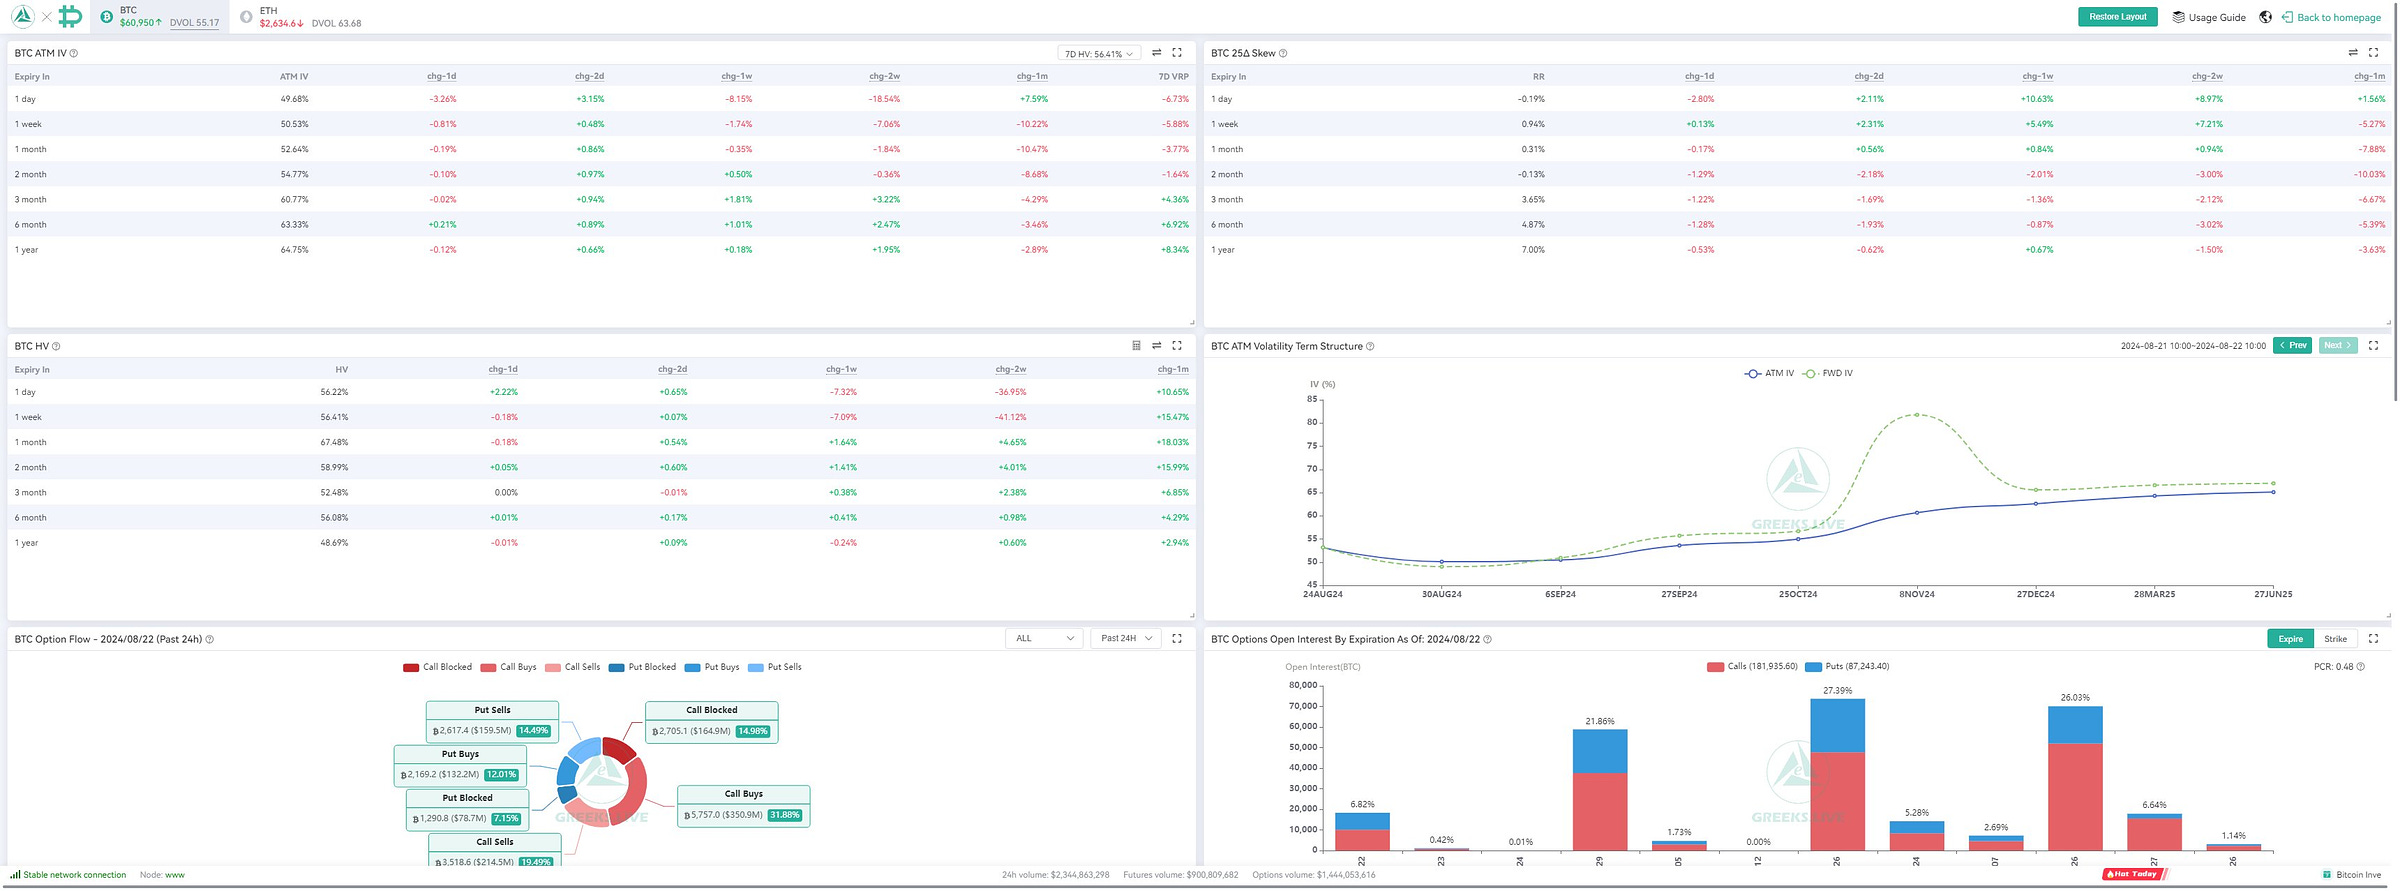The width and height of the screenshot is (2400, 891).
Task: Click the BTC DVOL 55.17 link
Action: (194, 23)
